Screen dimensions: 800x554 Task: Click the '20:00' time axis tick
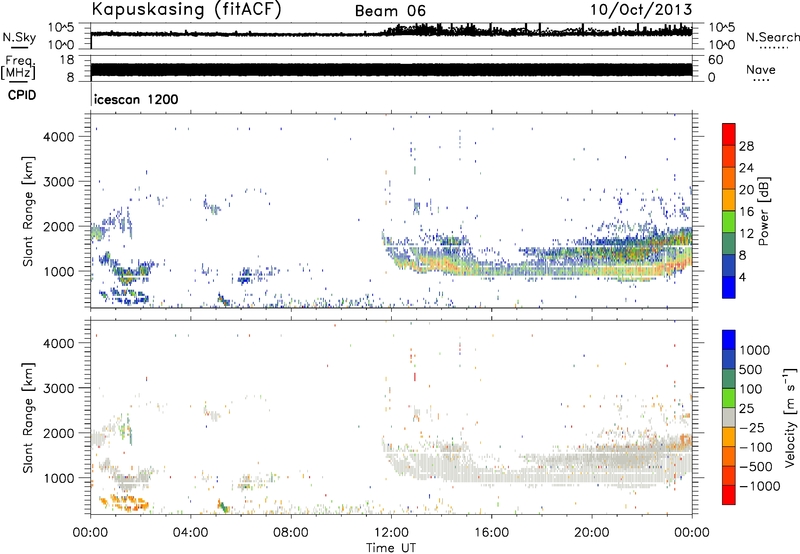tap(591, 533)
